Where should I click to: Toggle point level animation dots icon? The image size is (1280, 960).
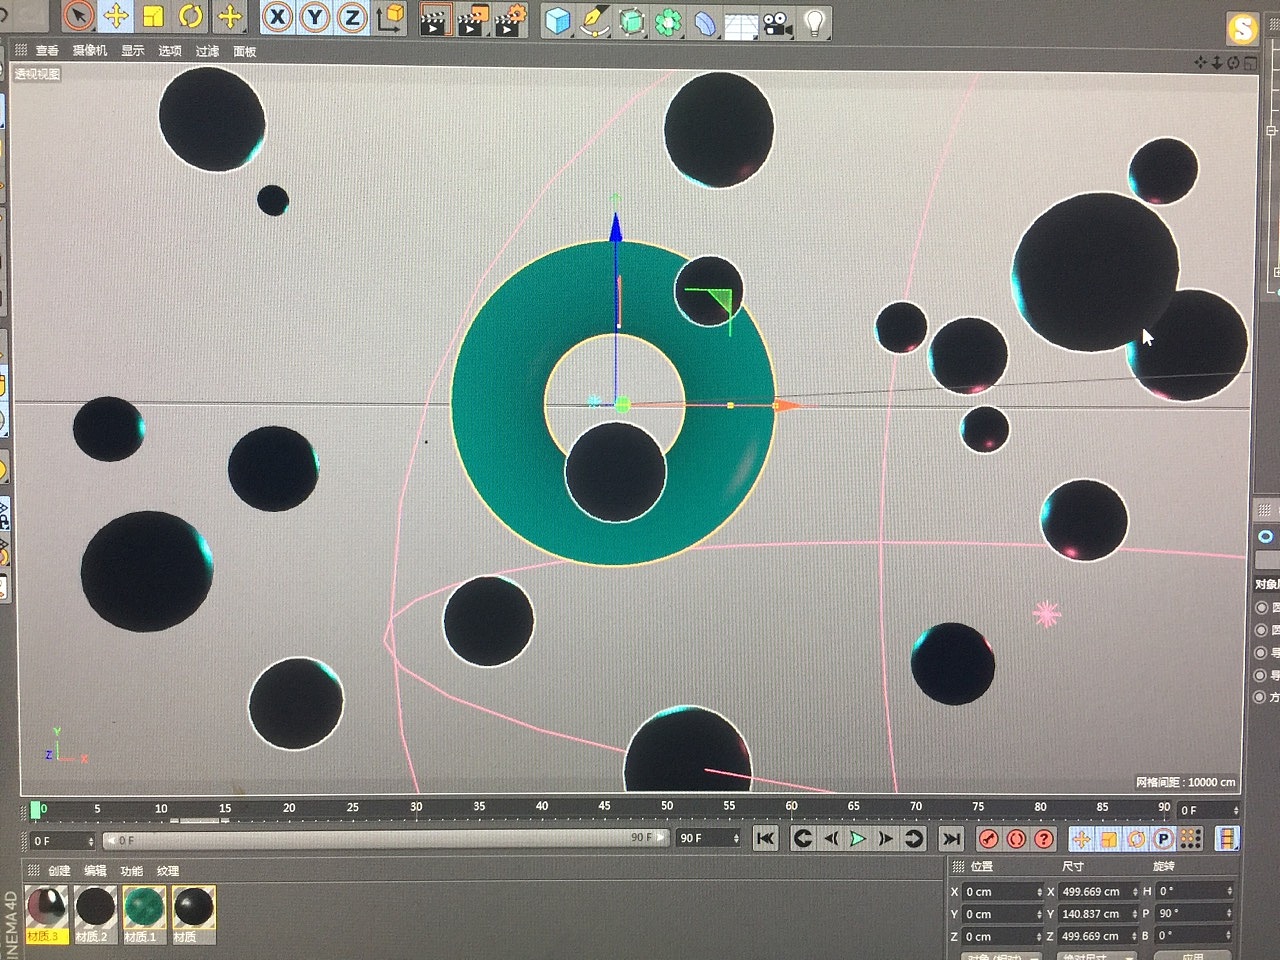point(1190,838)
